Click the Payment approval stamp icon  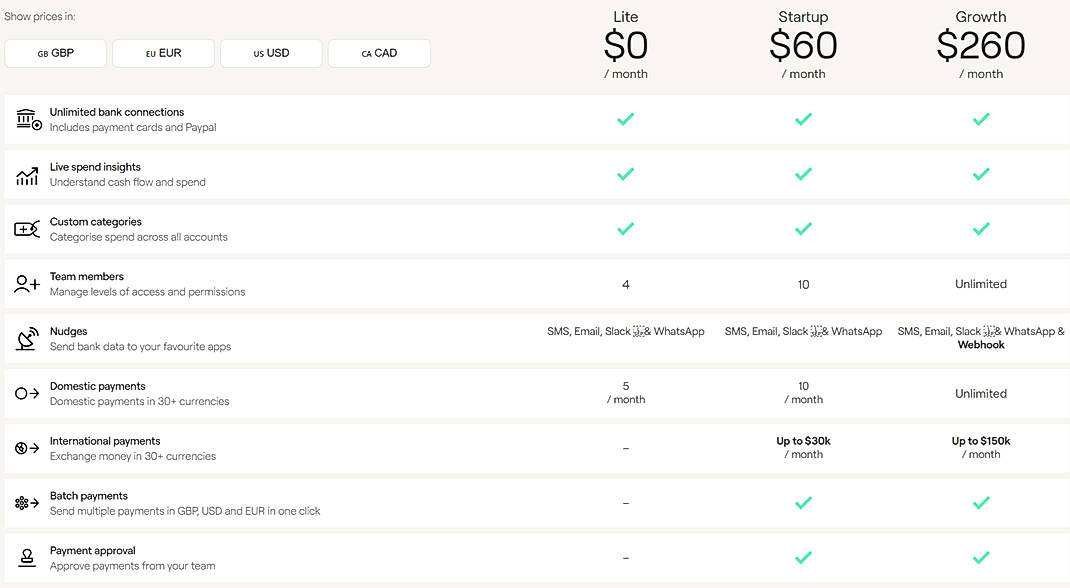[x=27, y=558]
